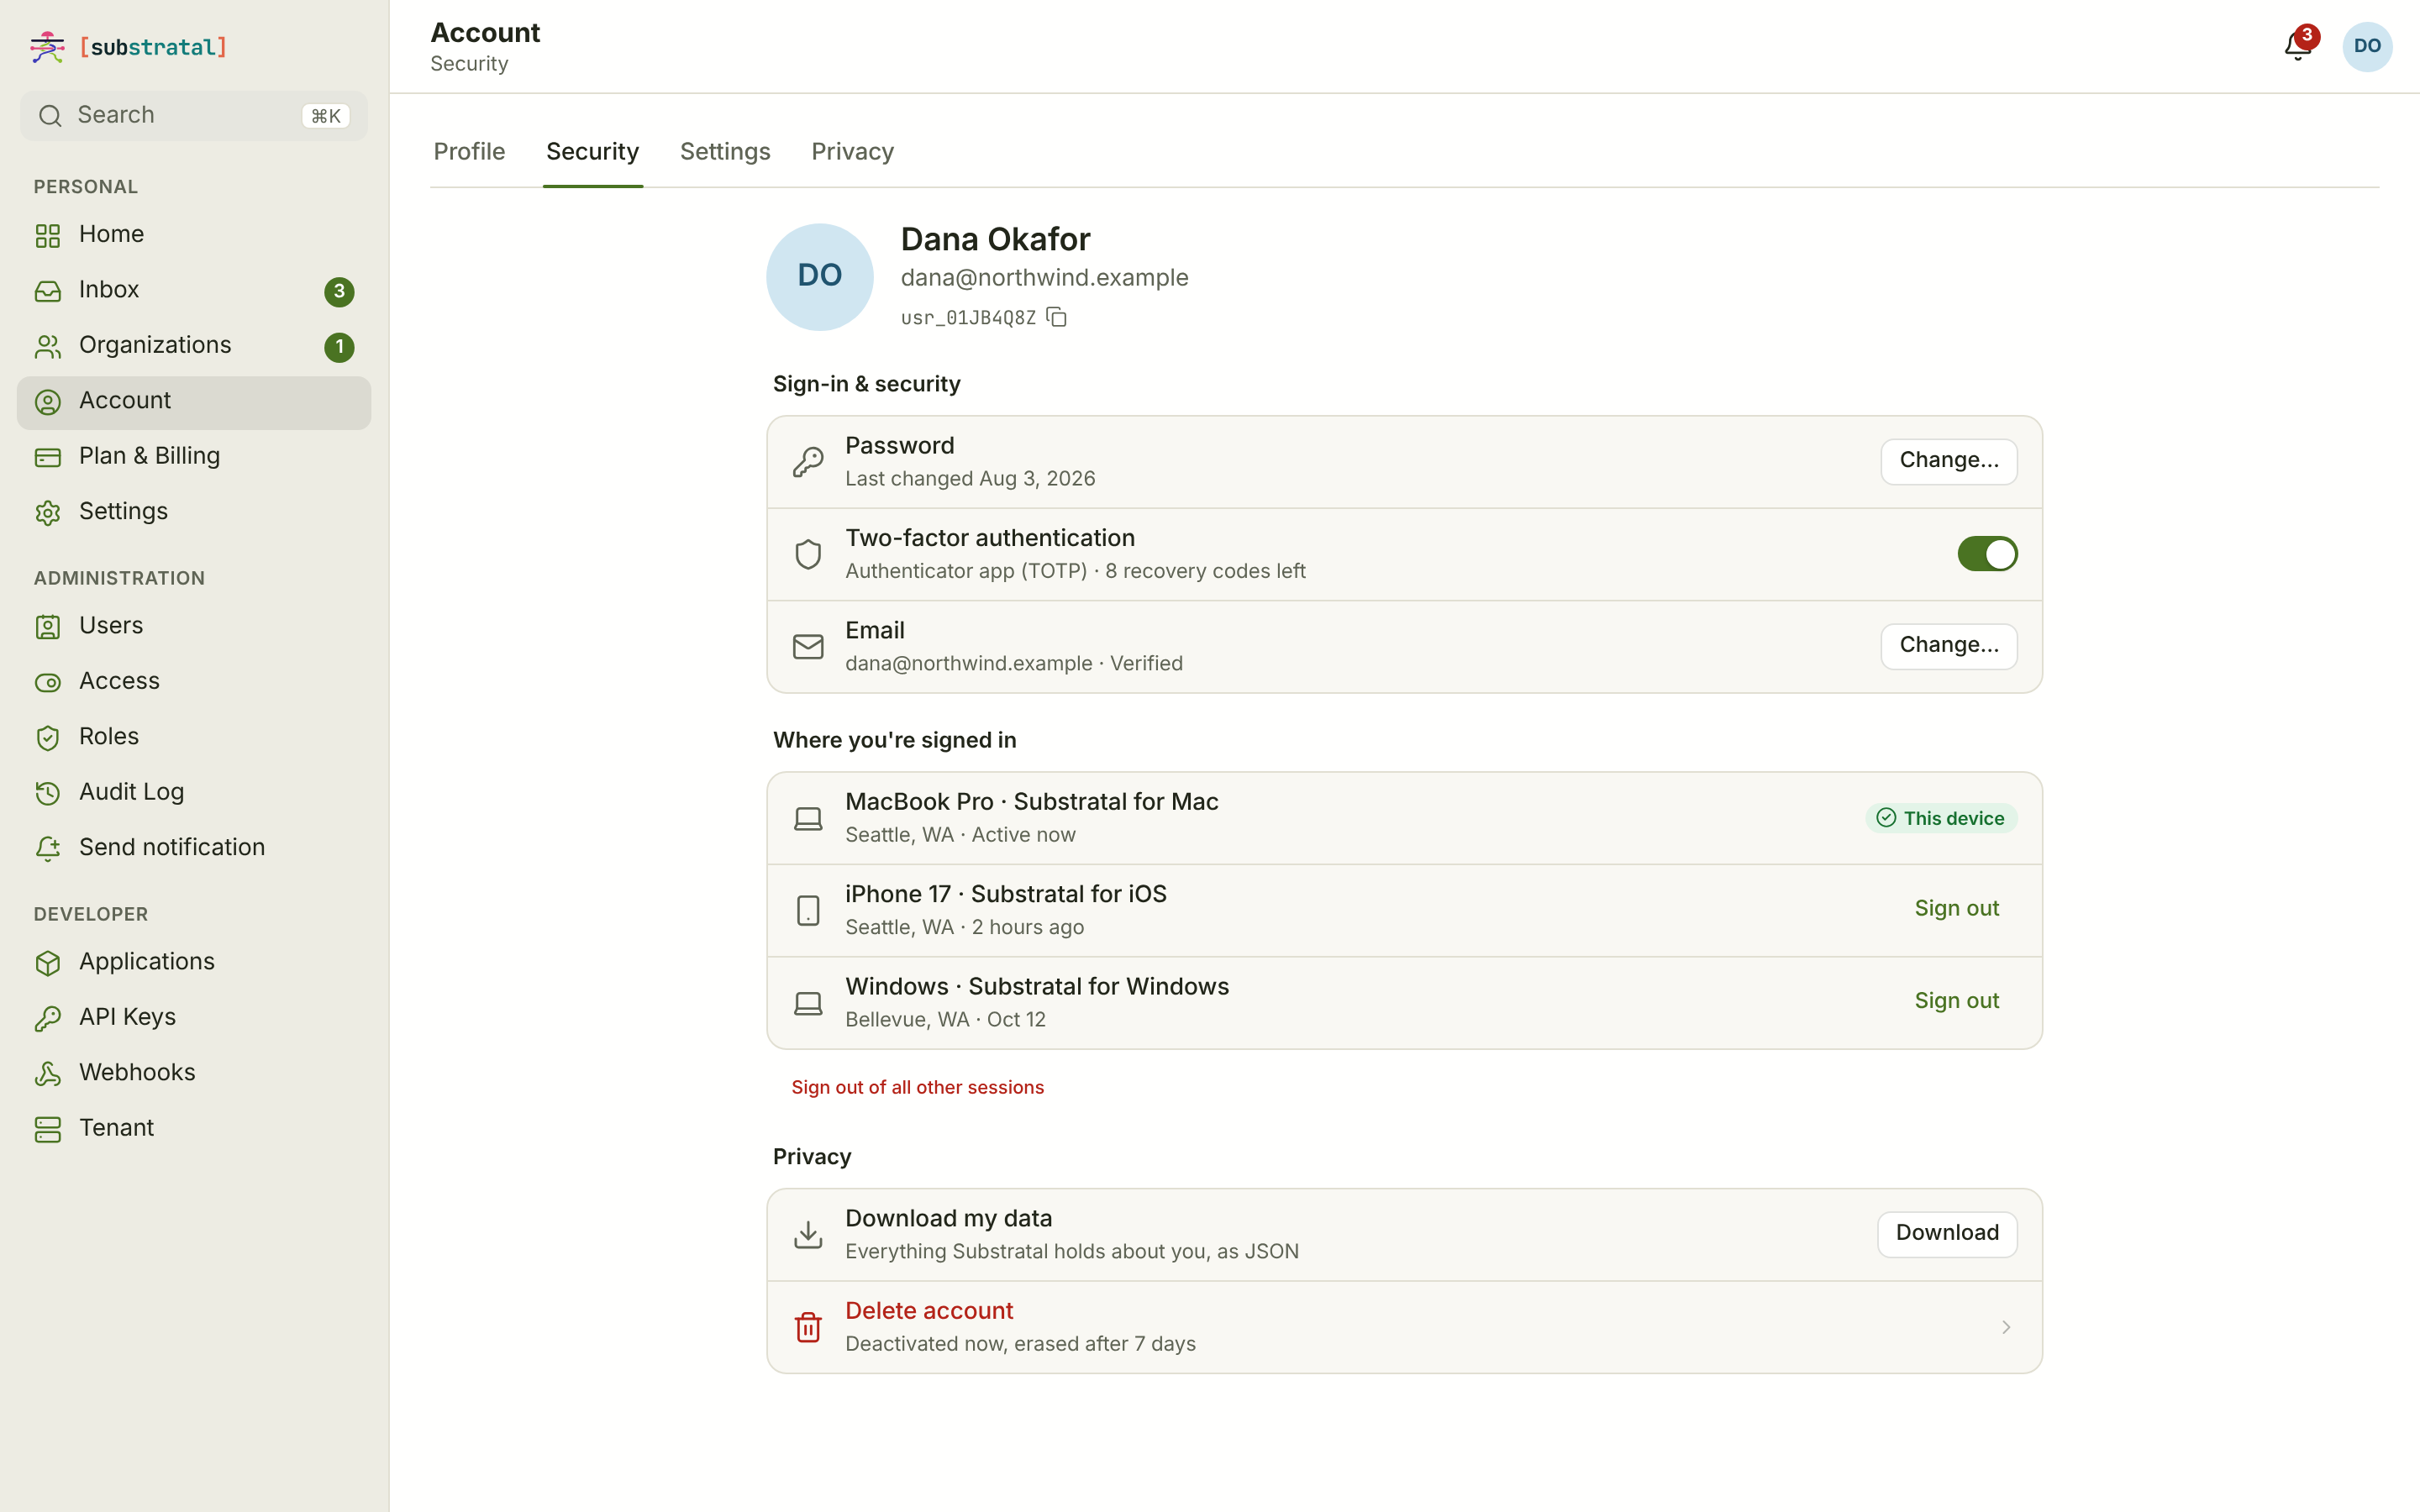This screenshot has height=1512, width=2420.
Task: Toggle two-factor authentication off
Action: click(x=1986, y=554)
